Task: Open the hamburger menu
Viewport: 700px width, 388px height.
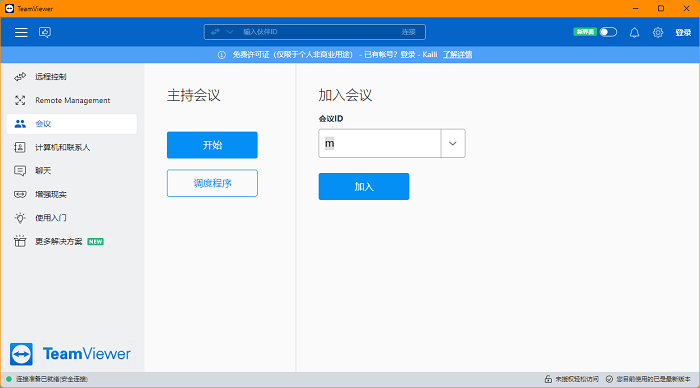Action: coord(21,32)
